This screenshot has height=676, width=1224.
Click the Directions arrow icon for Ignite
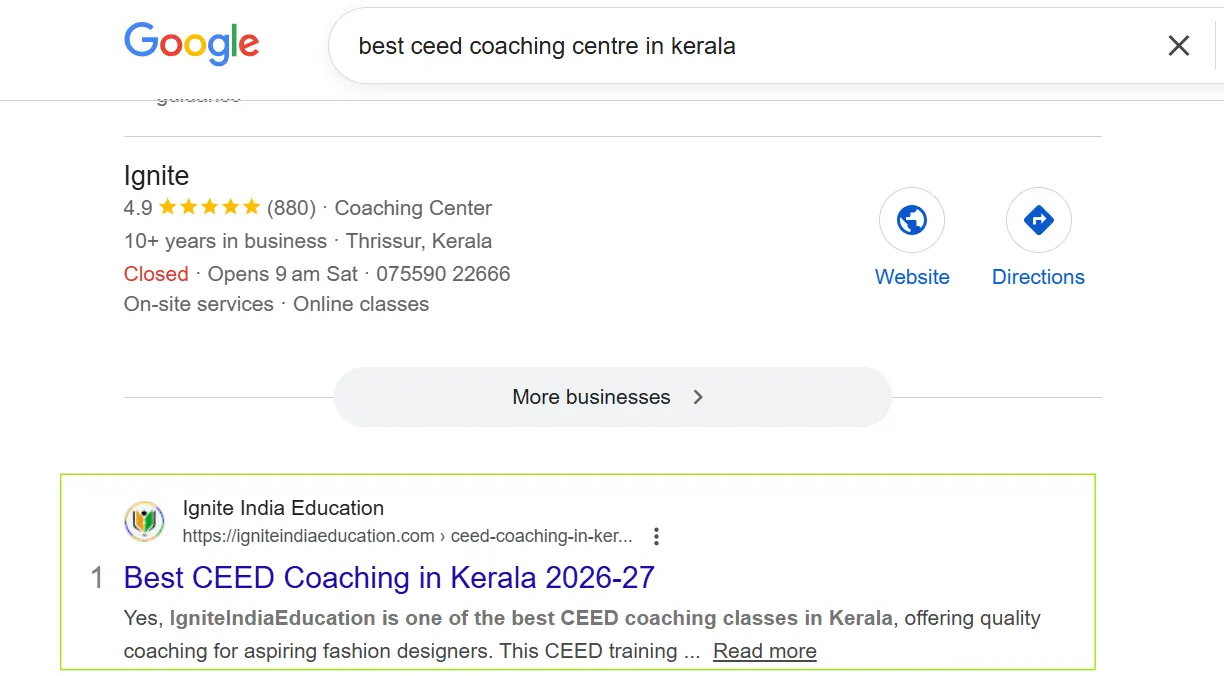tap(1038, 220)
